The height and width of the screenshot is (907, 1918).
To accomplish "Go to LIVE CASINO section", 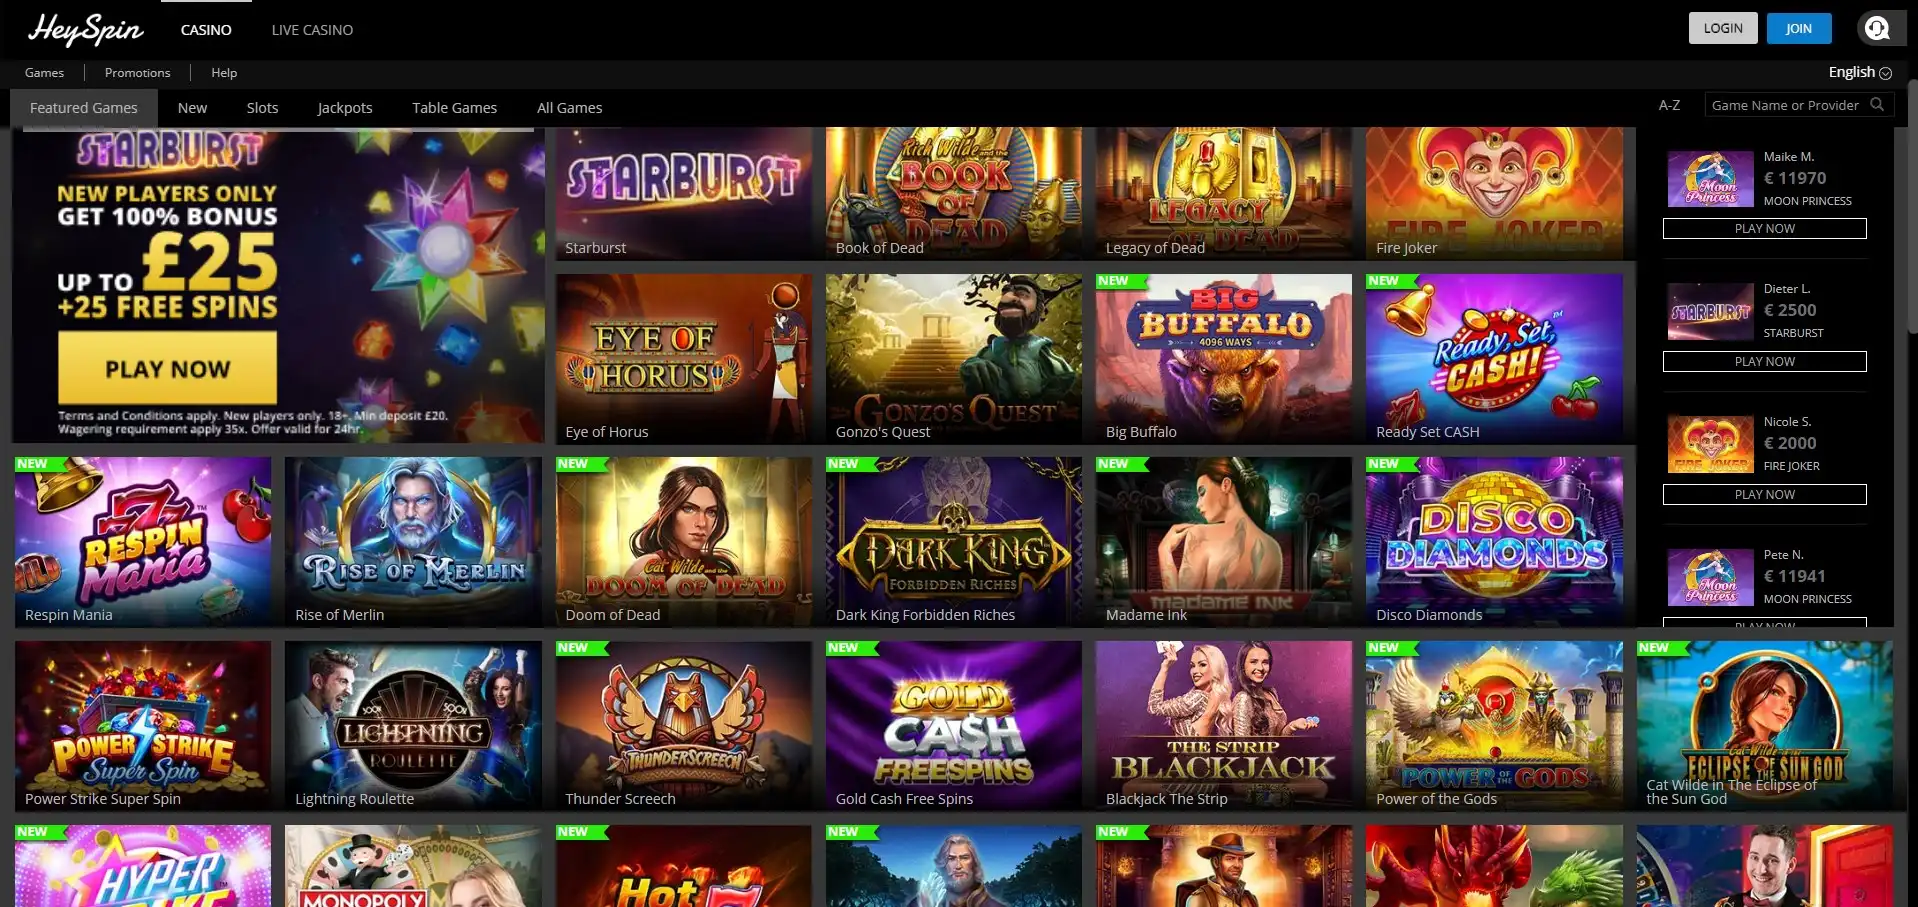I will tap(312, 30).
